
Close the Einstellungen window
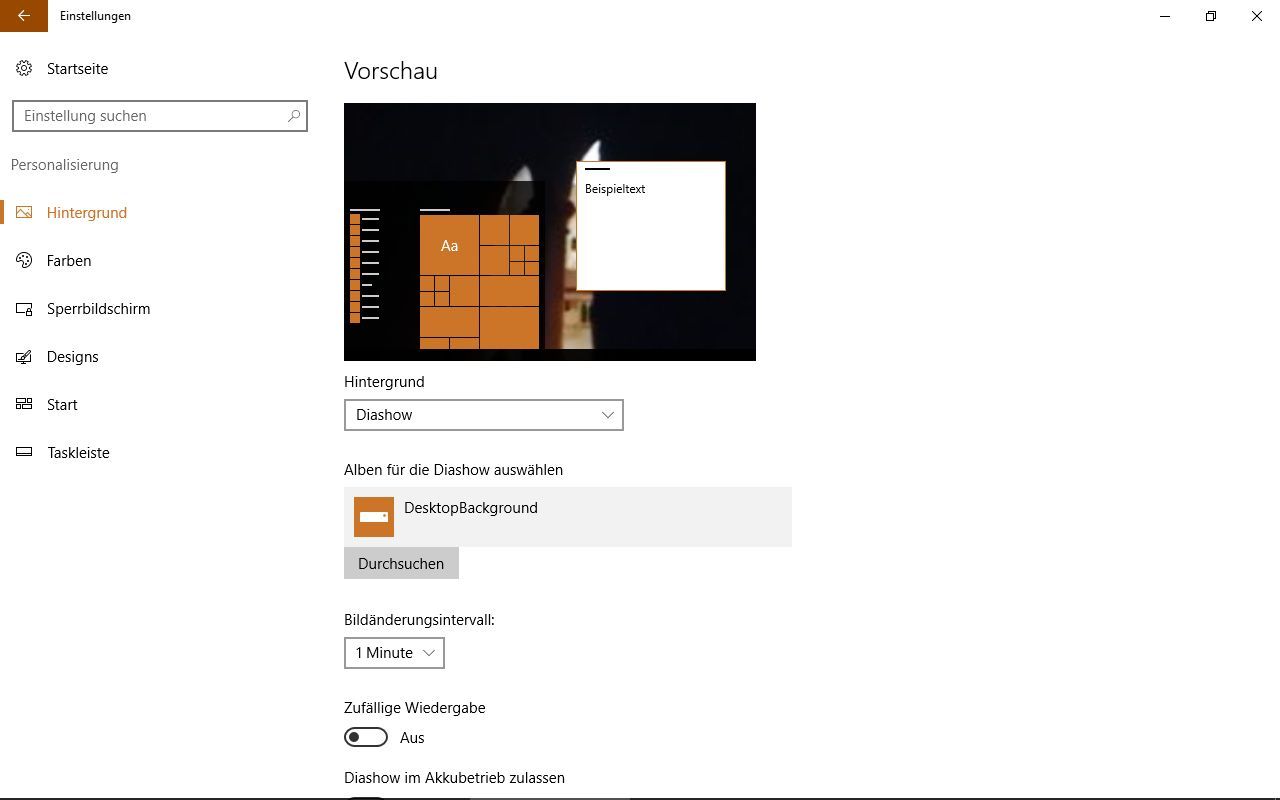pos(1257,16)
